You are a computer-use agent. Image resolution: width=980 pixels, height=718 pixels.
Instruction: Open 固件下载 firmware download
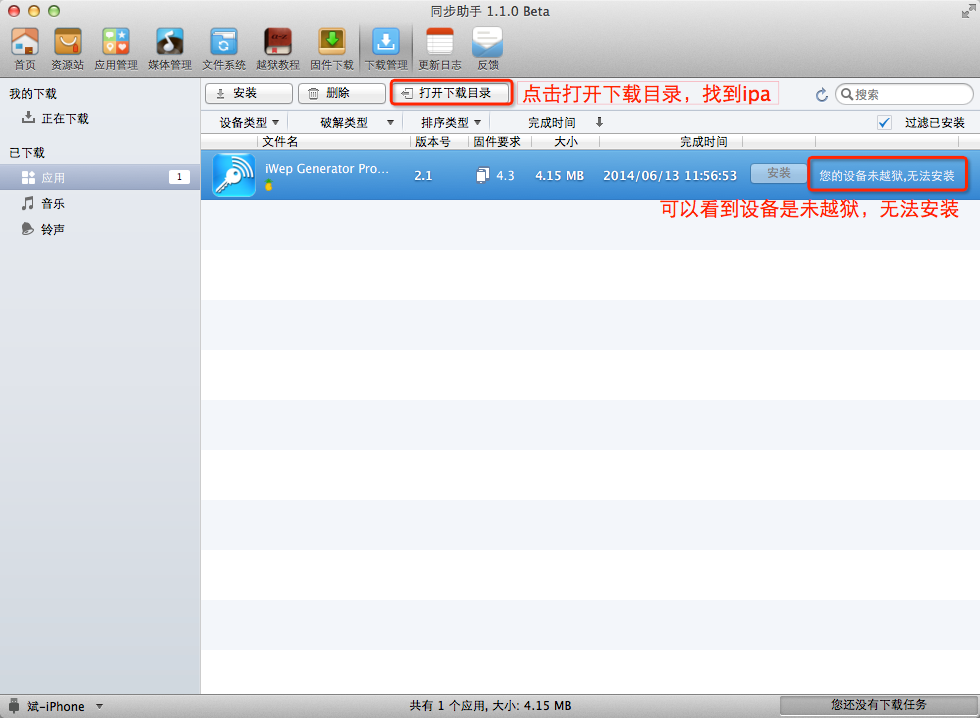pos(331,45)
